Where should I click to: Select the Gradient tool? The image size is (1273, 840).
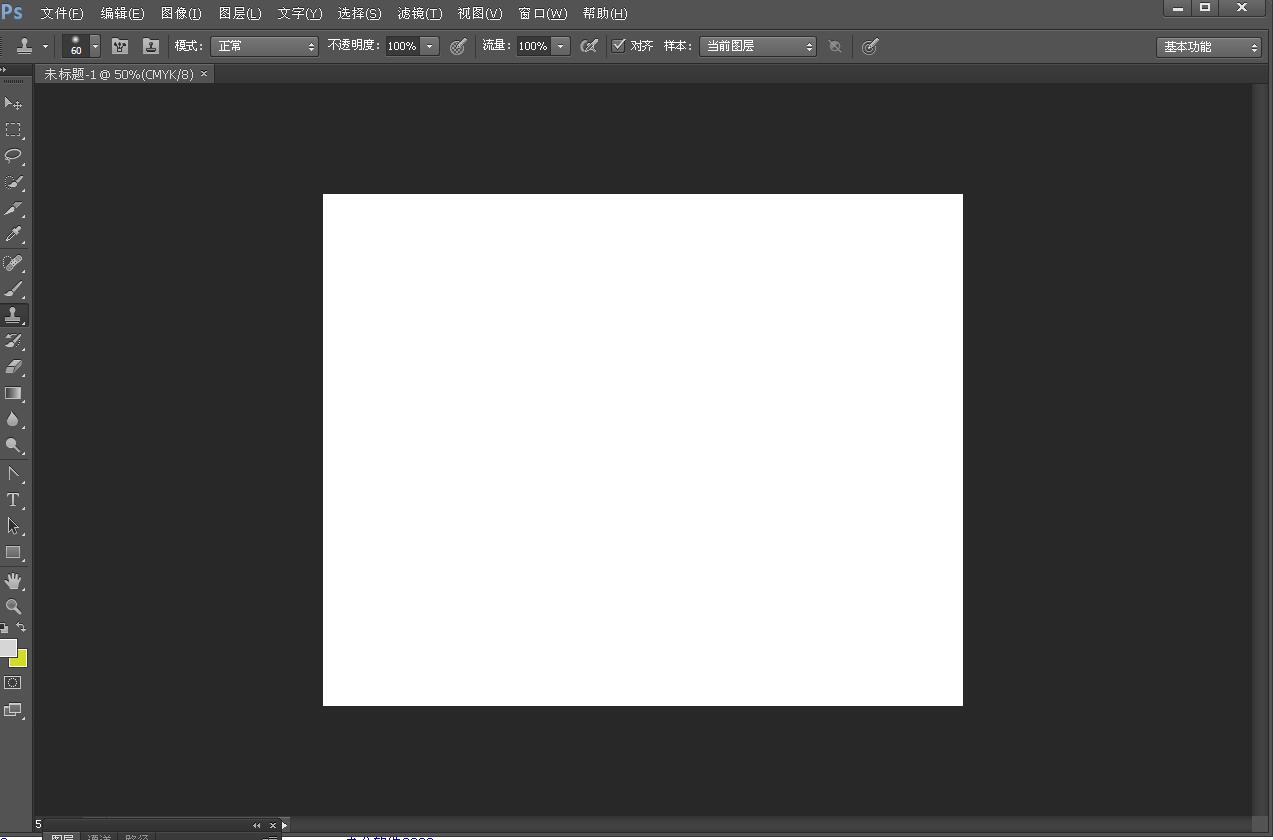13,394
